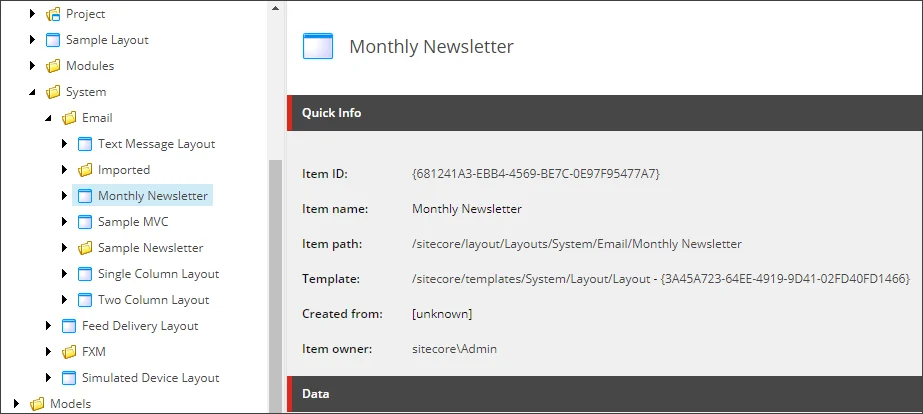Select the Sample Layout tree item
The width and height of the screenshot is (923, 414).
click(x=107, y=39)
